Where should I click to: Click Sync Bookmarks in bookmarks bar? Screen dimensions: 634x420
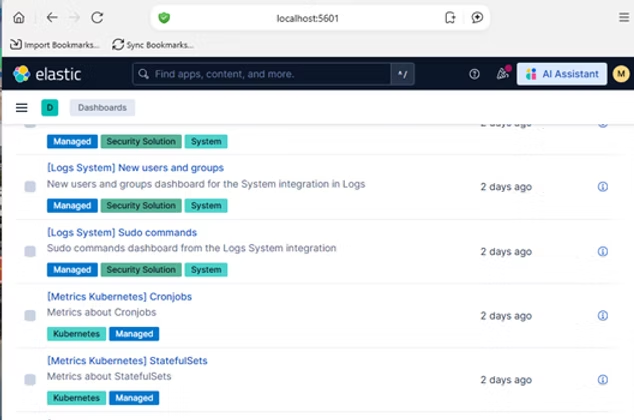click(152, 44)
